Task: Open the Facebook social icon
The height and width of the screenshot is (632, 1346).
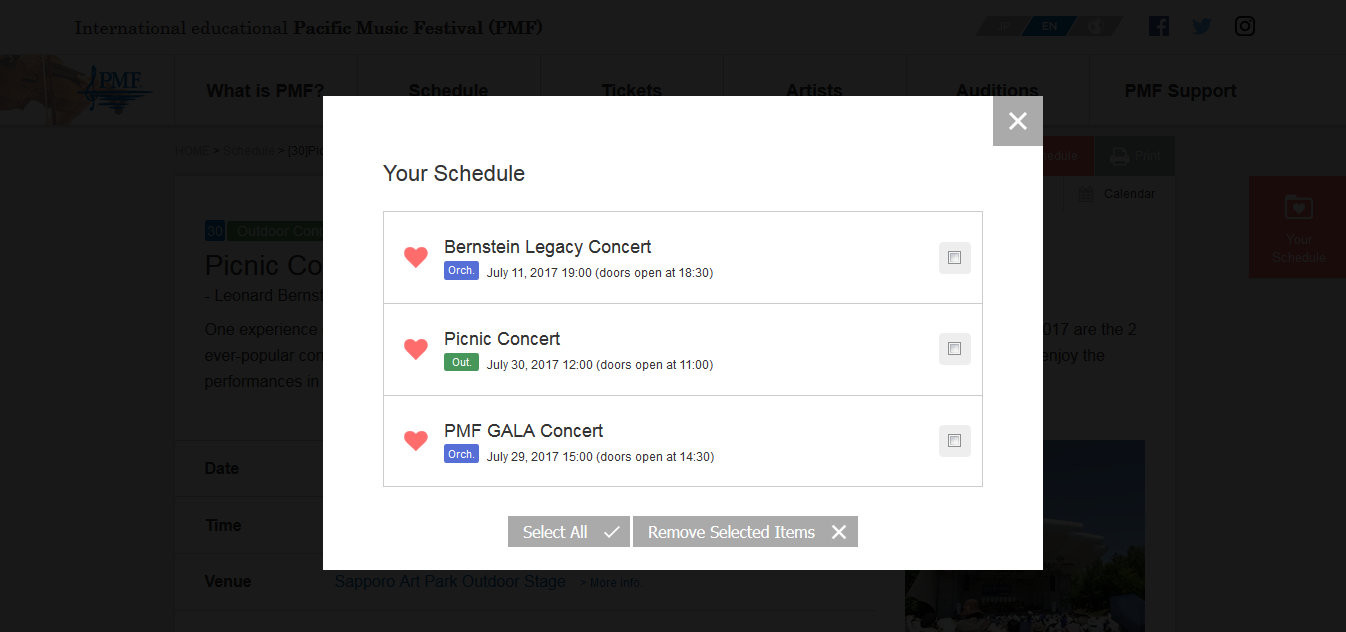Action: [1159, 26]
